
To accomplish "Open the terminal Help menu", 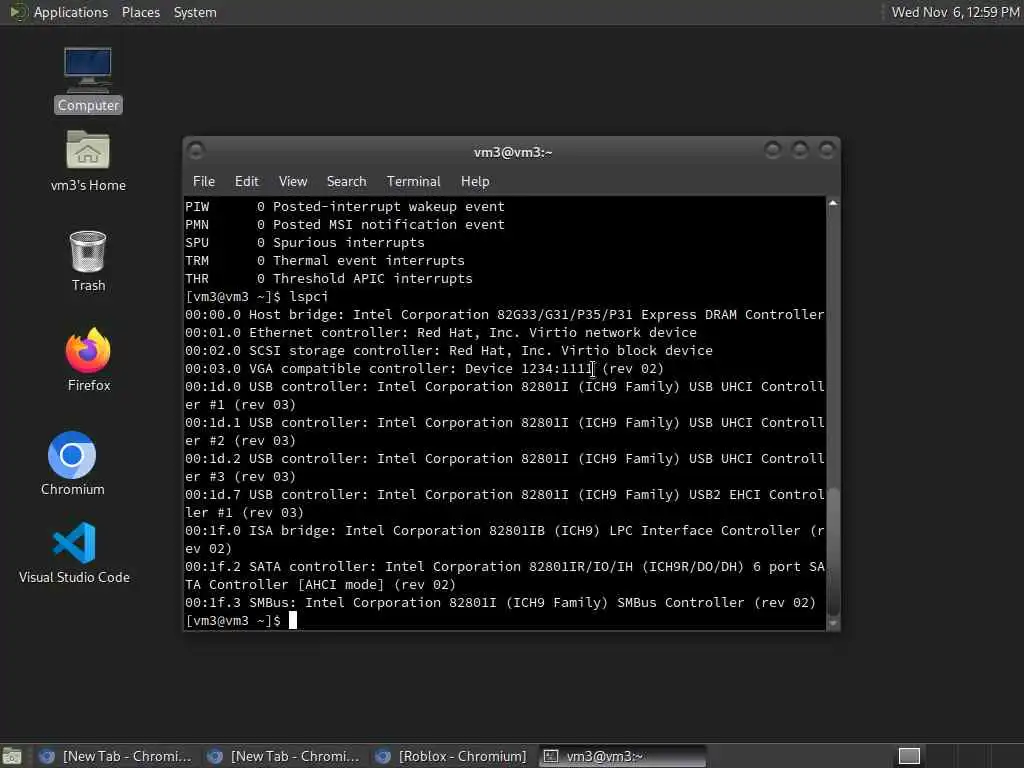I will pos(475,182).
